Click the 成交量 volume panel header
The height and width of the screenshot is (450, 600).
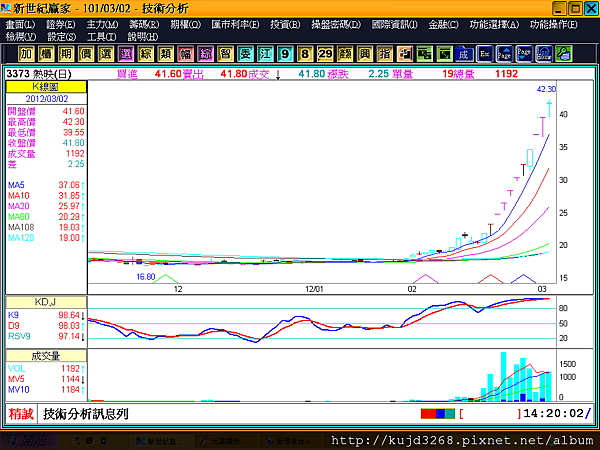coord(46,356)
